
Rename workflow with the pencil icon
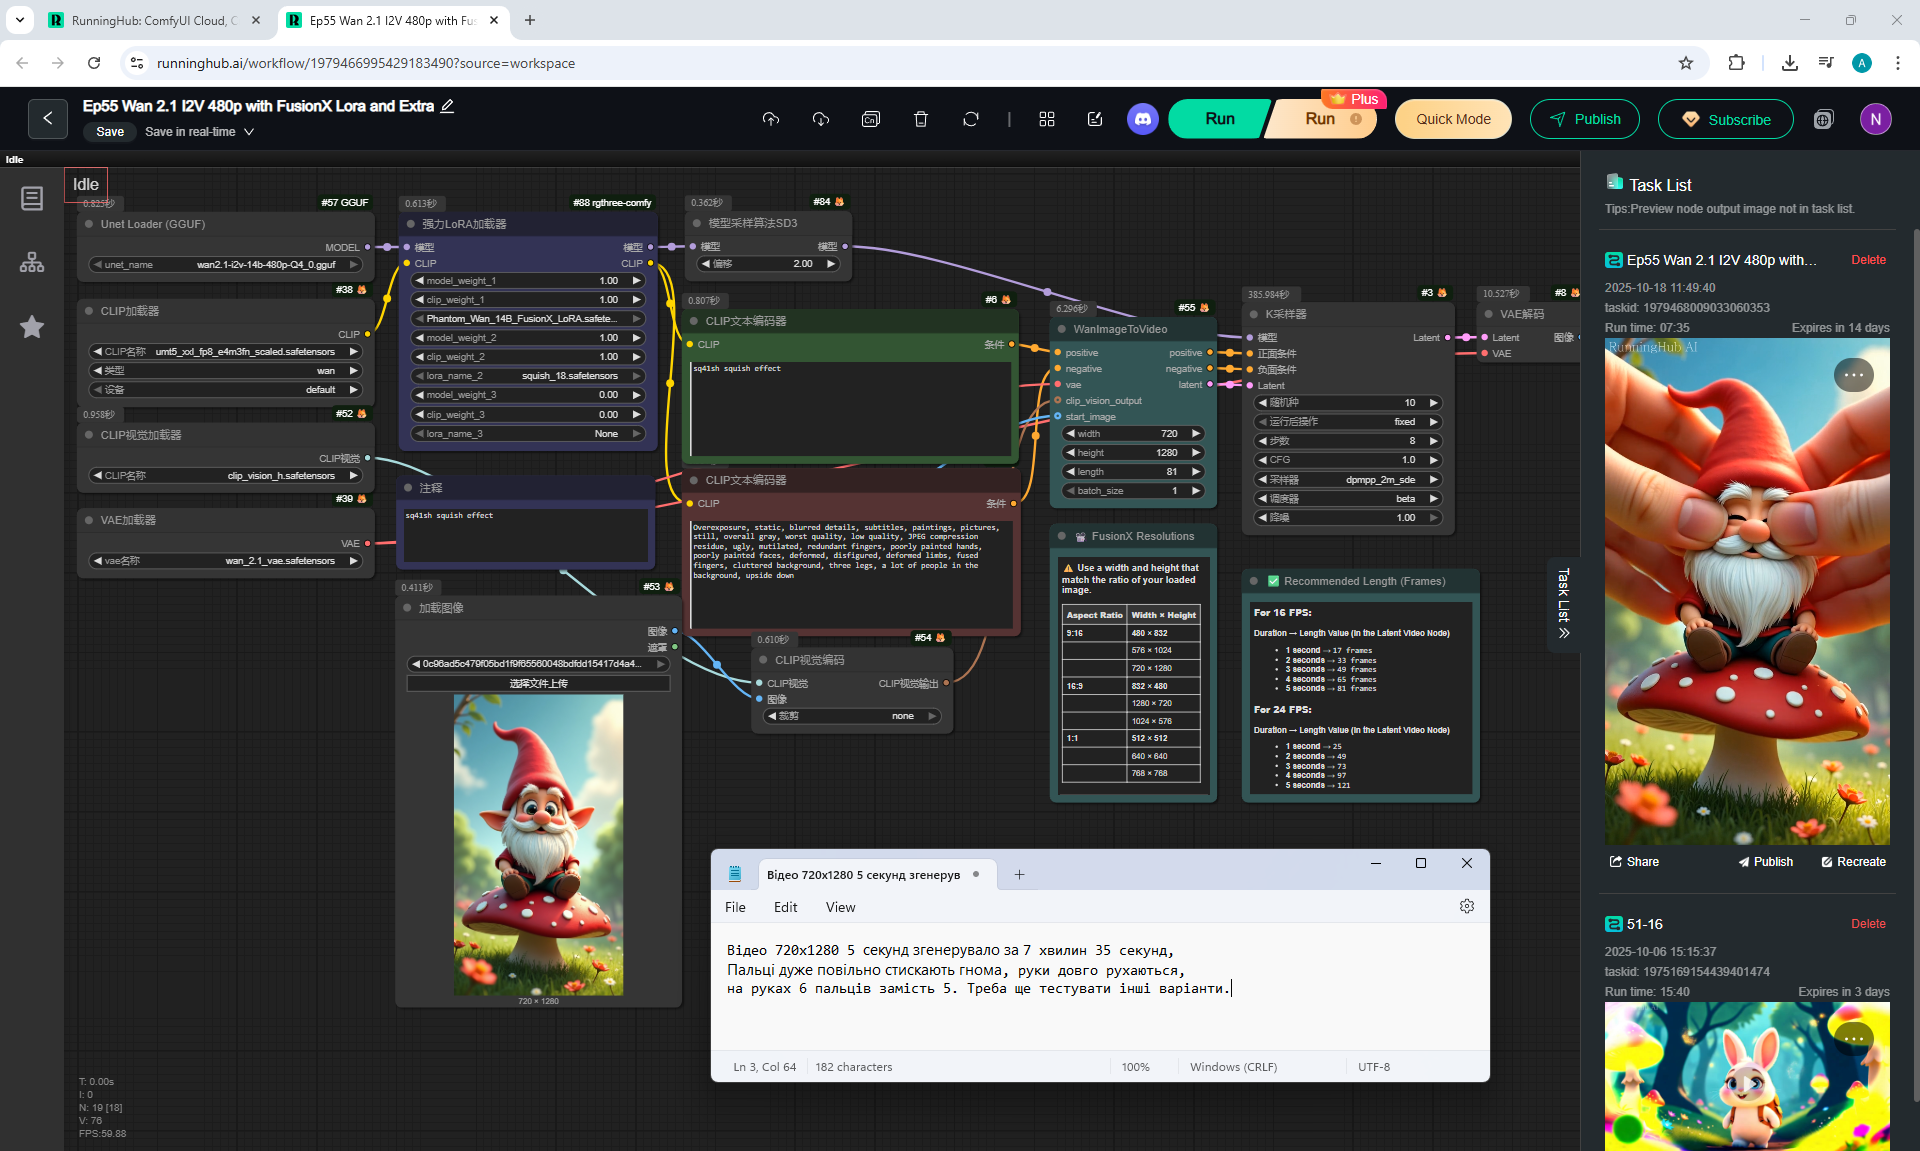[x=447, y=106]
